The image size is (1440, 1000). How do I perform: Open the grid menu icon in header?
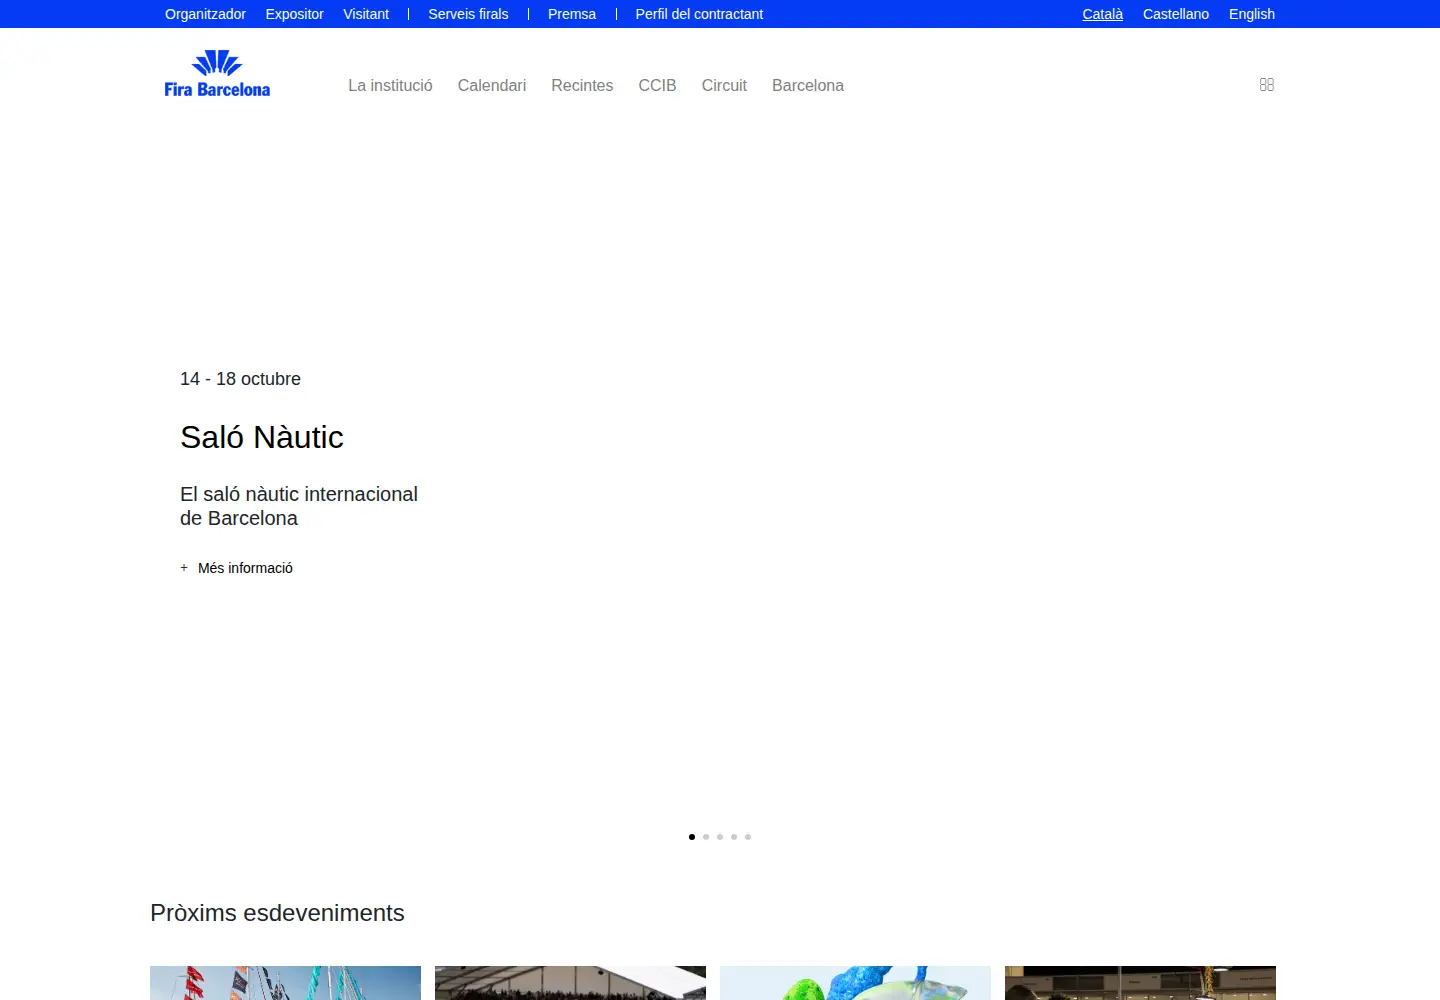click(x=1267, y=85)
